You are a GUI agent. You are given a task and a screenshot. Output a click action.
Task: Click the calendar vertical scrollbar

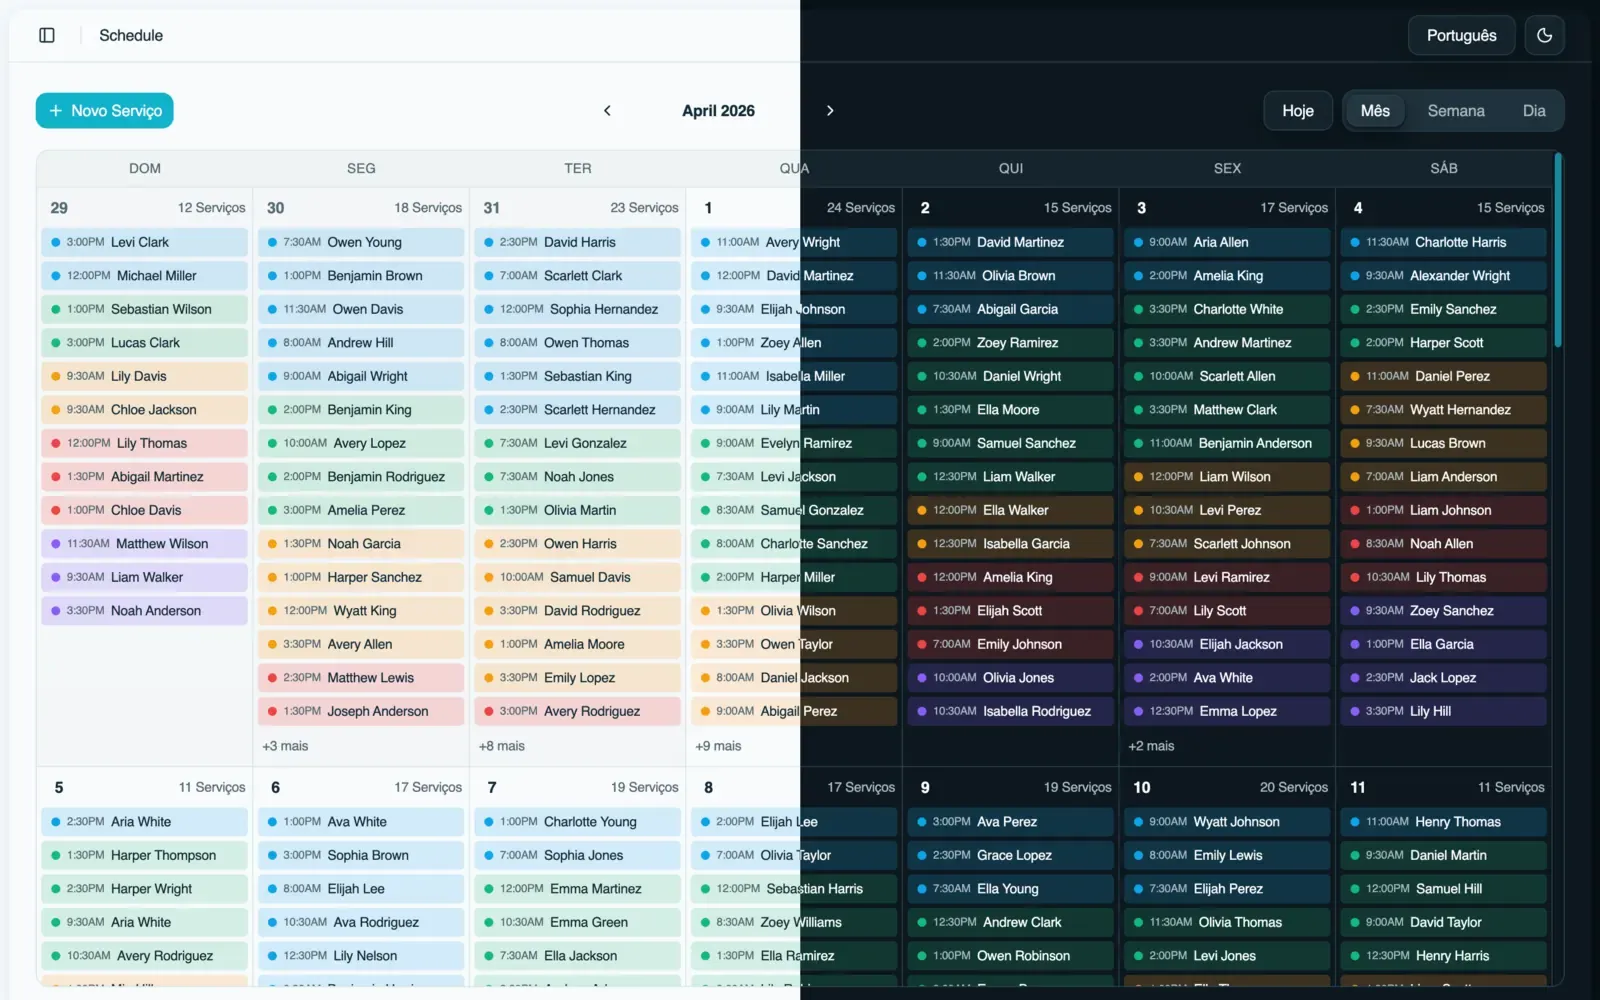[x=1557, y=250]
